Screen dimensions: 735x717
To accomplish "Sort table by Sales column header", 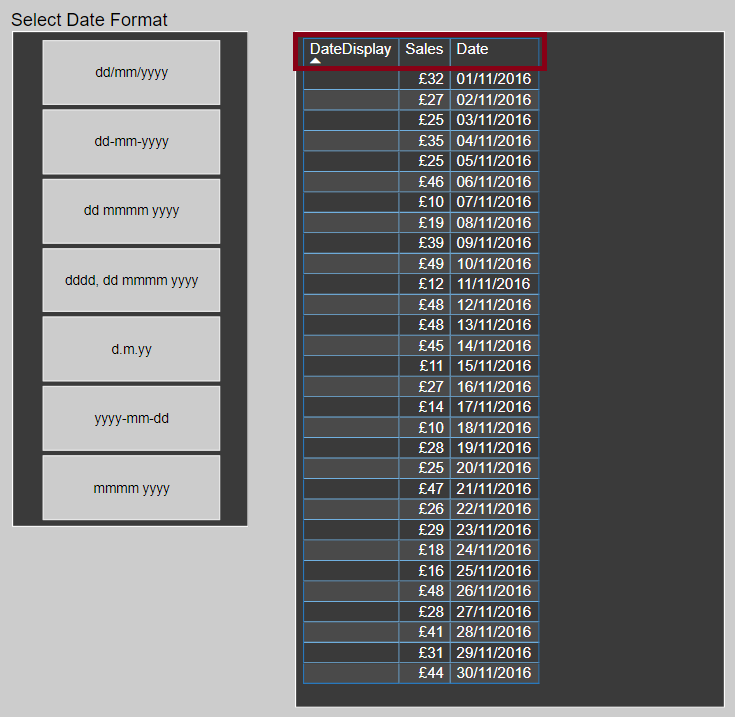I will point(424,49).
